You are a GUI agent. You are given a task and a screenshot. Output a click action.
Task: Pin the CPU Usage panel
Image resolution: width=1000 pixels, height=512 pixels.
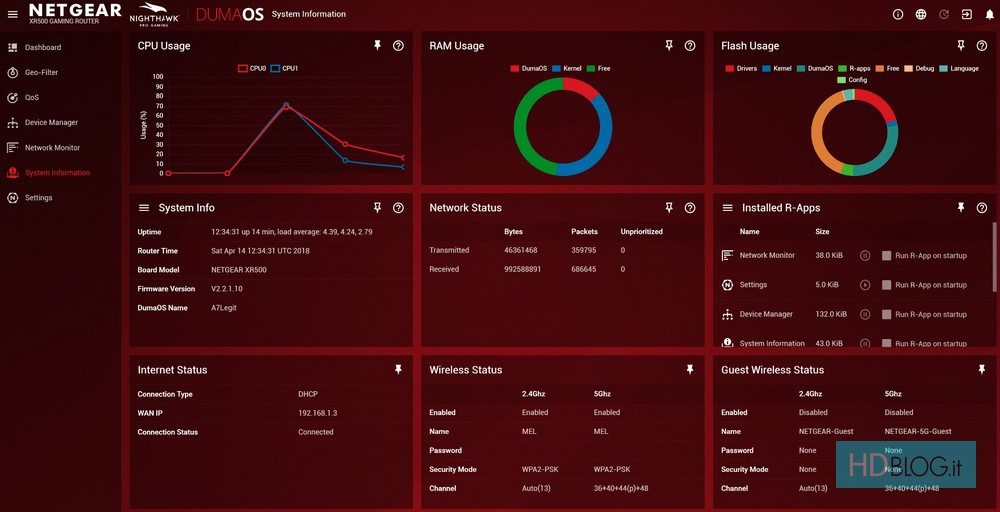pyautogui.click(x=377, y=45)
